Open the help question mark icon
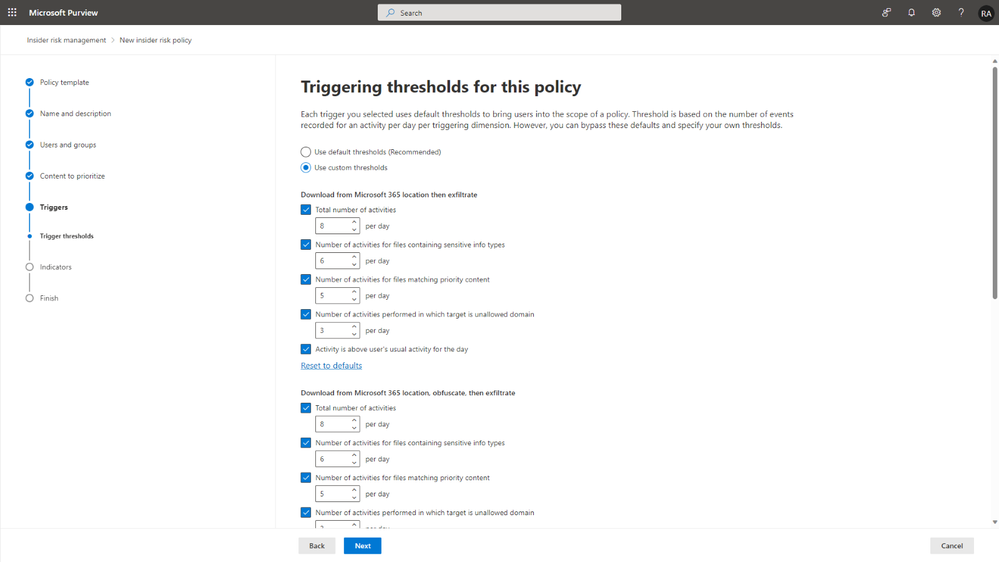The width and height of the screenshot is (999, 562). 961,12
